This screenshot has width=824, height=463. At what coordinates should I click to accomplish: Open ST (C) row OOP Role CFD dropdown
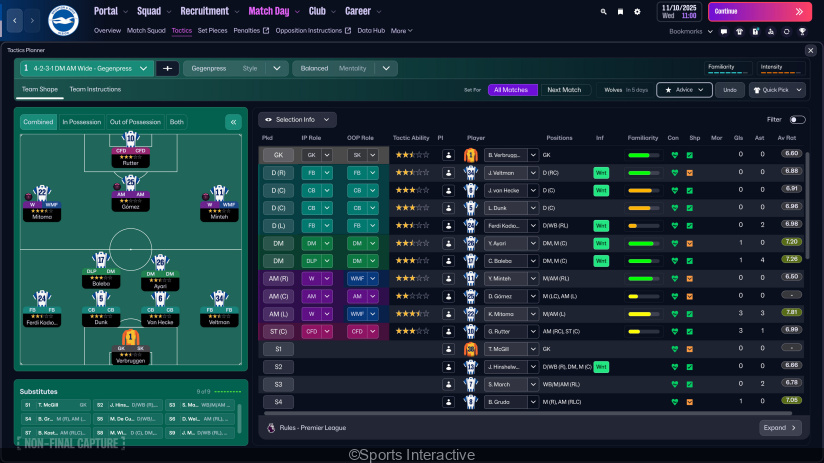tap(363, 332)
